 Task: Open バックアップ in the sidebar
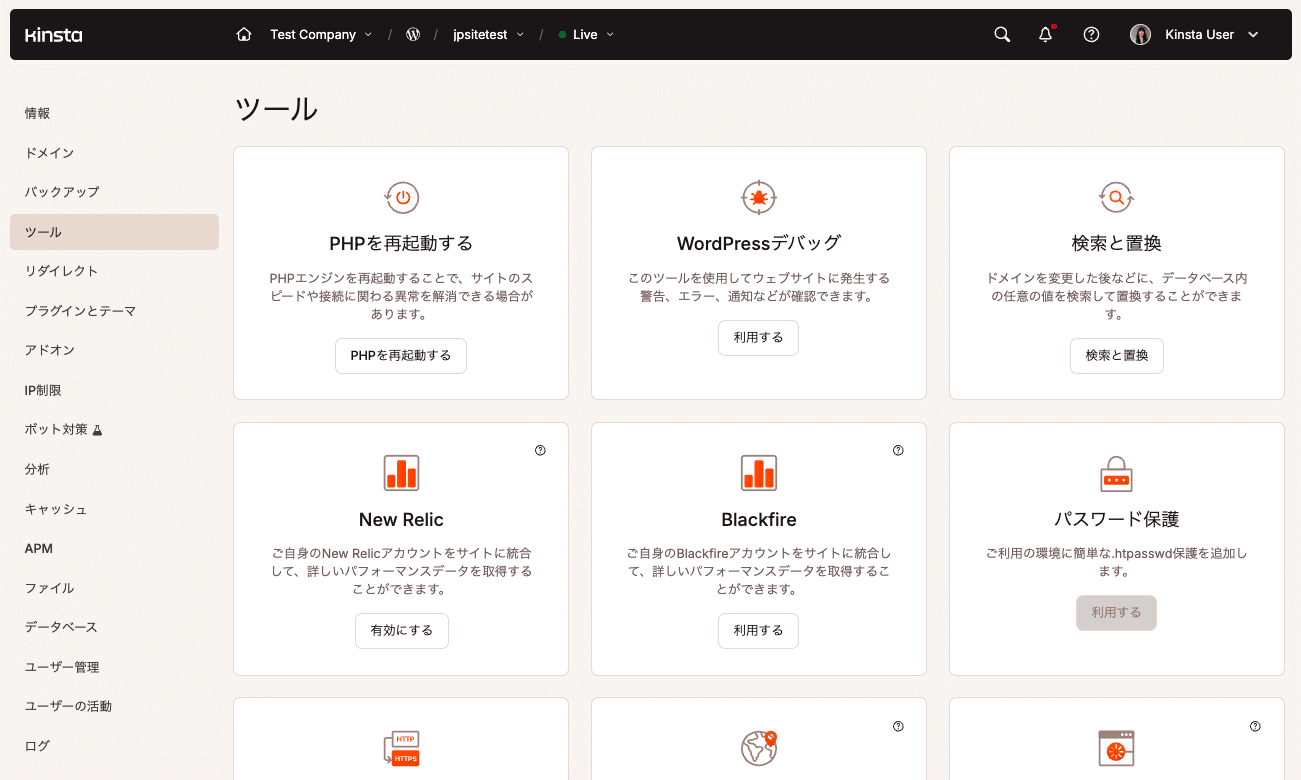pyautogui.click(x=114, y=192)
